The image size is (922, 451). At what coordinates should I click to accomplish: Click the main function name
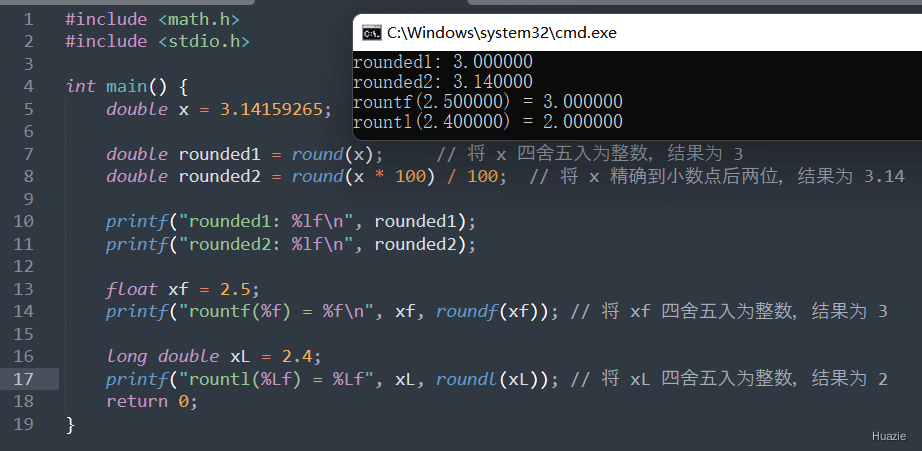pos(126,86)
